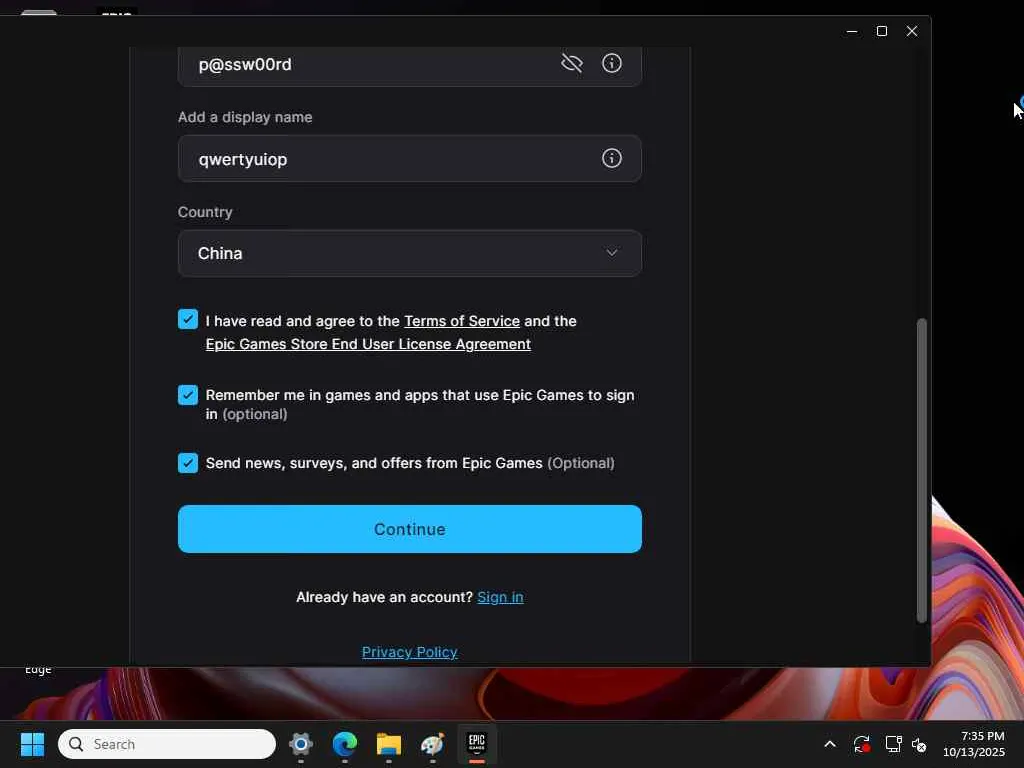Show display name info icon
This screenshot has height=768, width=1024.
pos(611,158)
